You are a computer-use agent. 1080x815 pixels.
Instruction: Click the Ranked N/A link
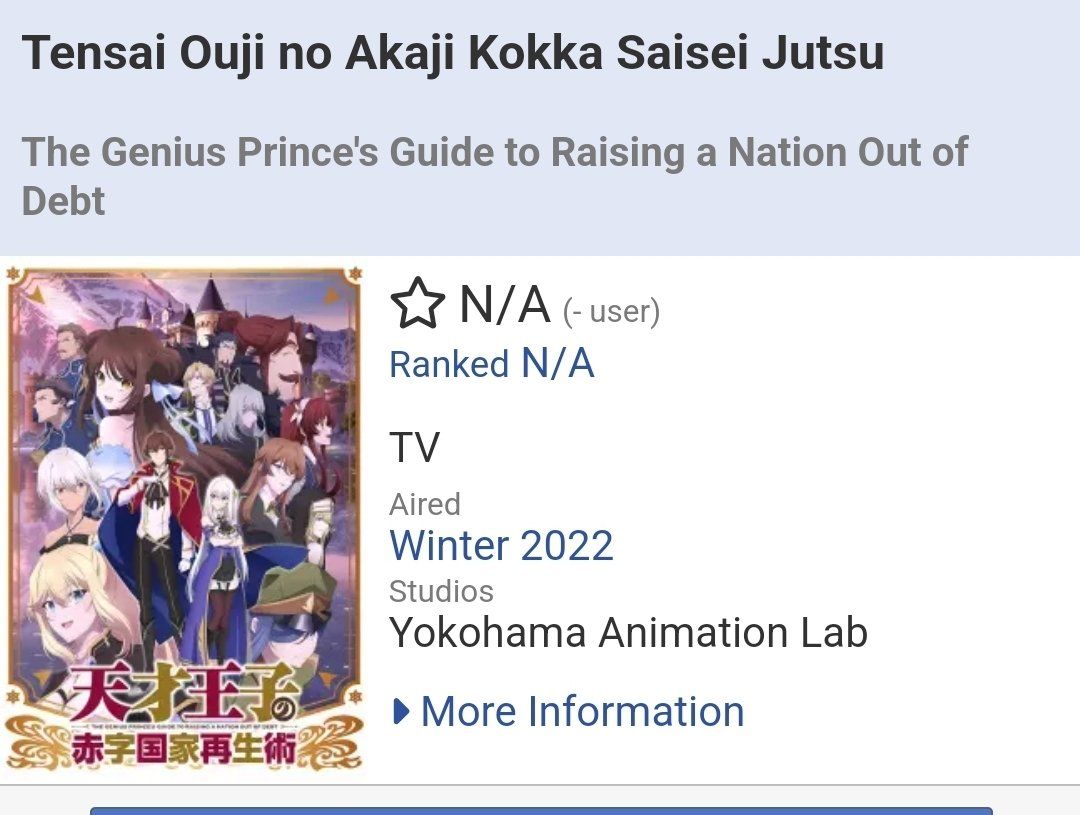coord(492,364)
